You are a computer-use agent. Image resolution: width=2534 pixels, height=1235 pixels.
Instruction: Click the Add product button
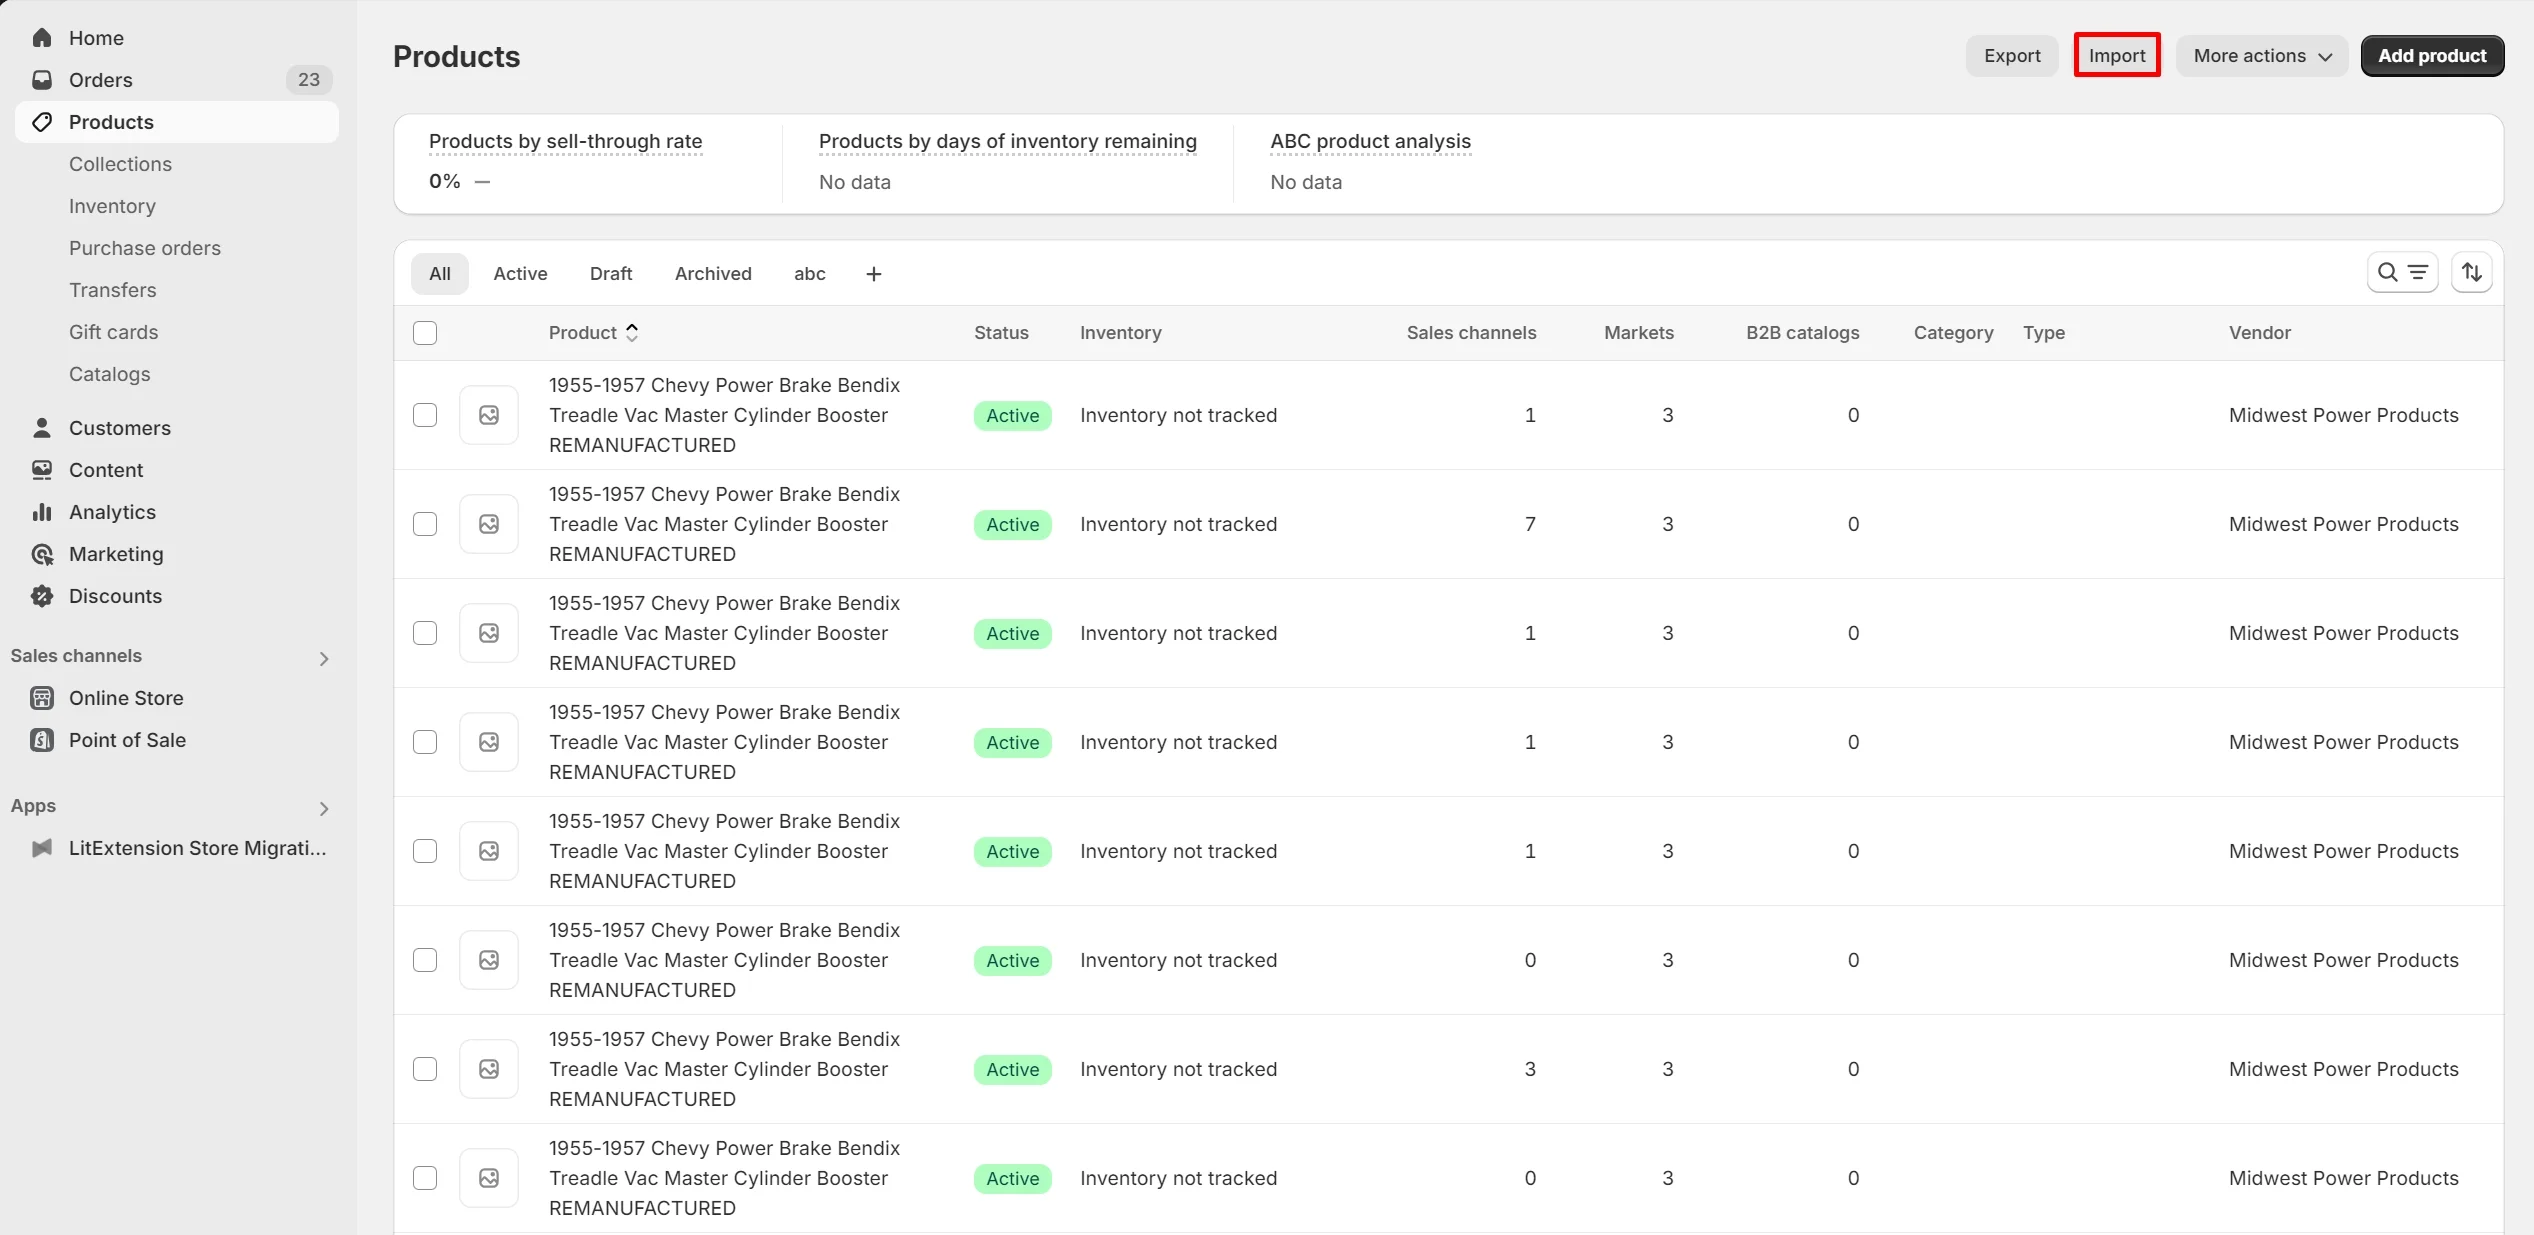(2432, 56)
